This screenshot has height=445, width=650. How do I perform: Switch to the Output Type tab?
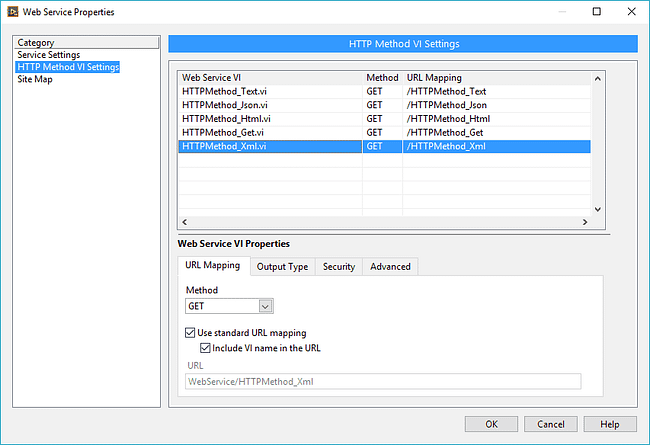pos(282,267)
